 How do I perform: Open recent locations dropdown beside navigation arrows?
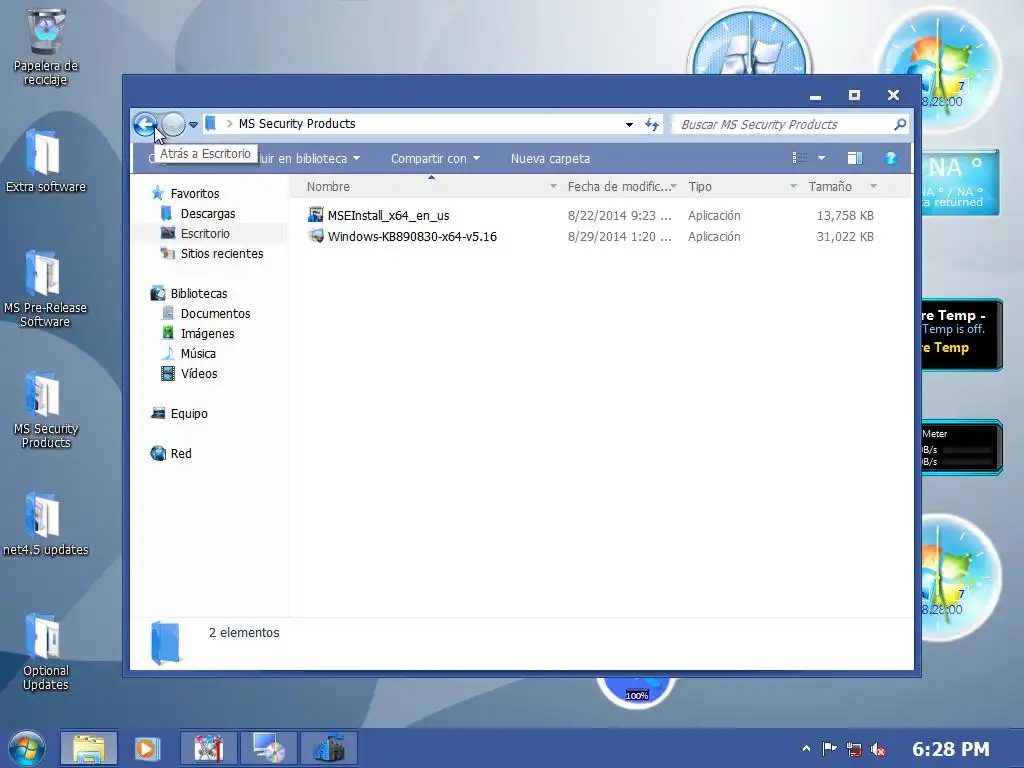[193, 124]
